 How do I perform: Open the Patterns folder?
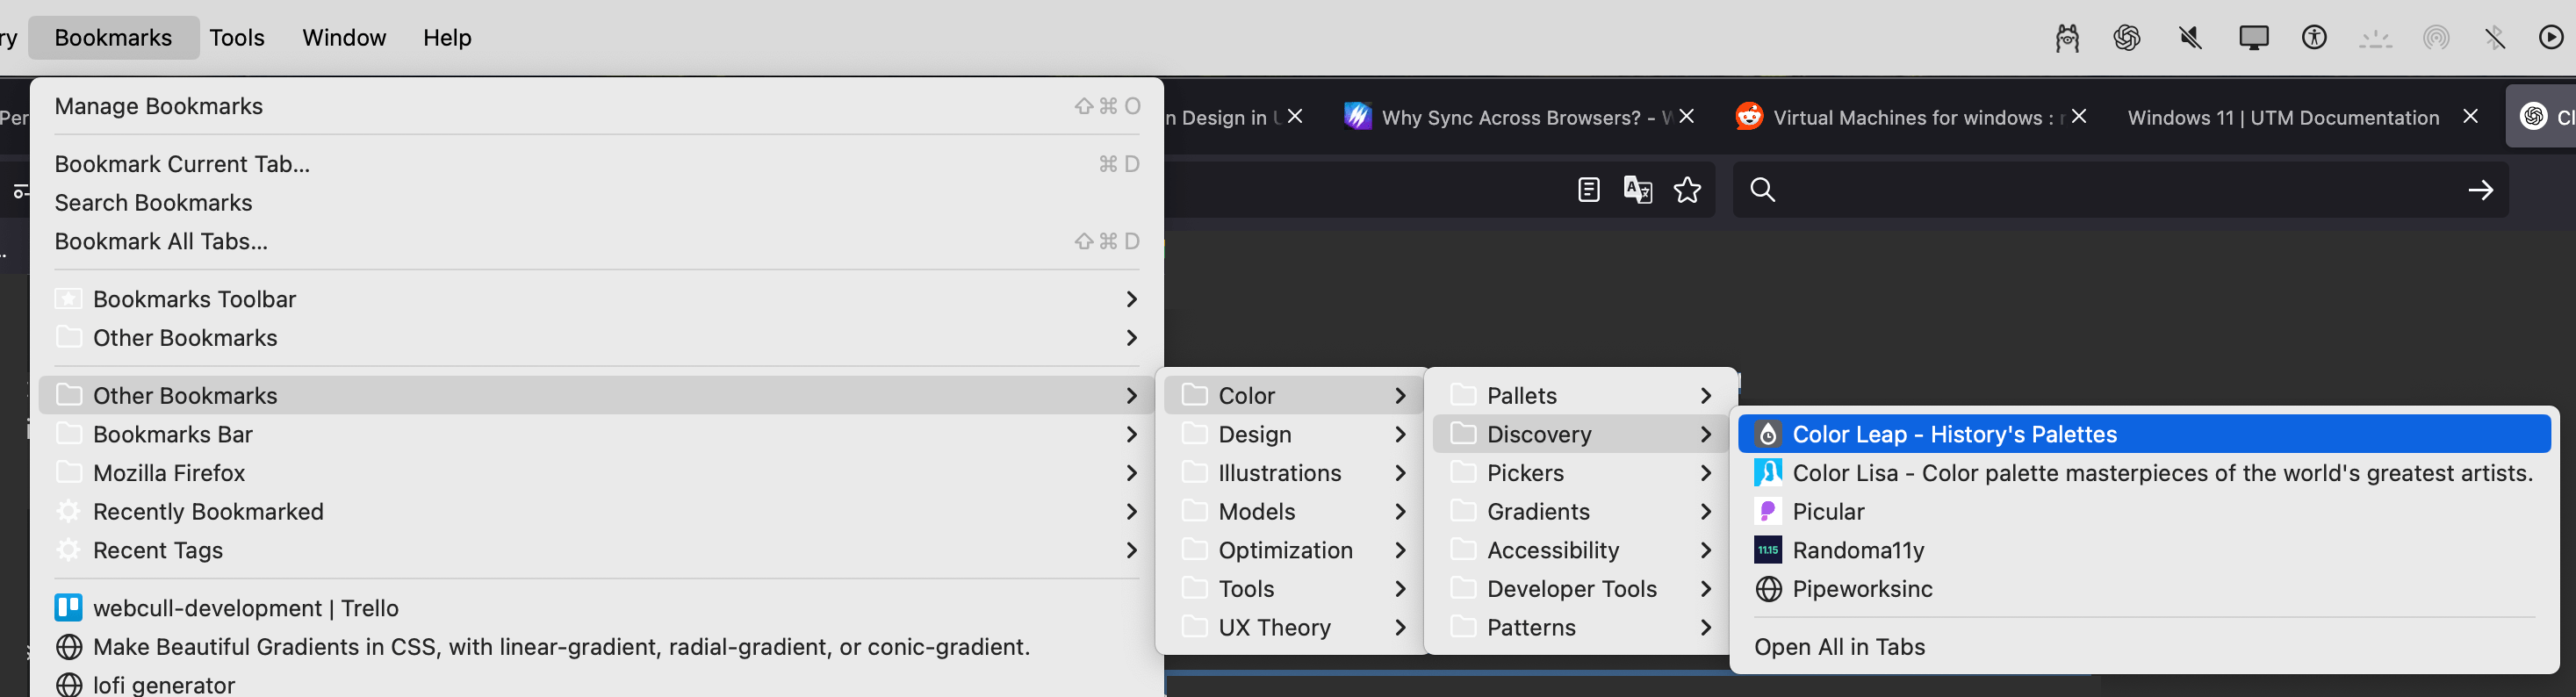click(1581, 628)
